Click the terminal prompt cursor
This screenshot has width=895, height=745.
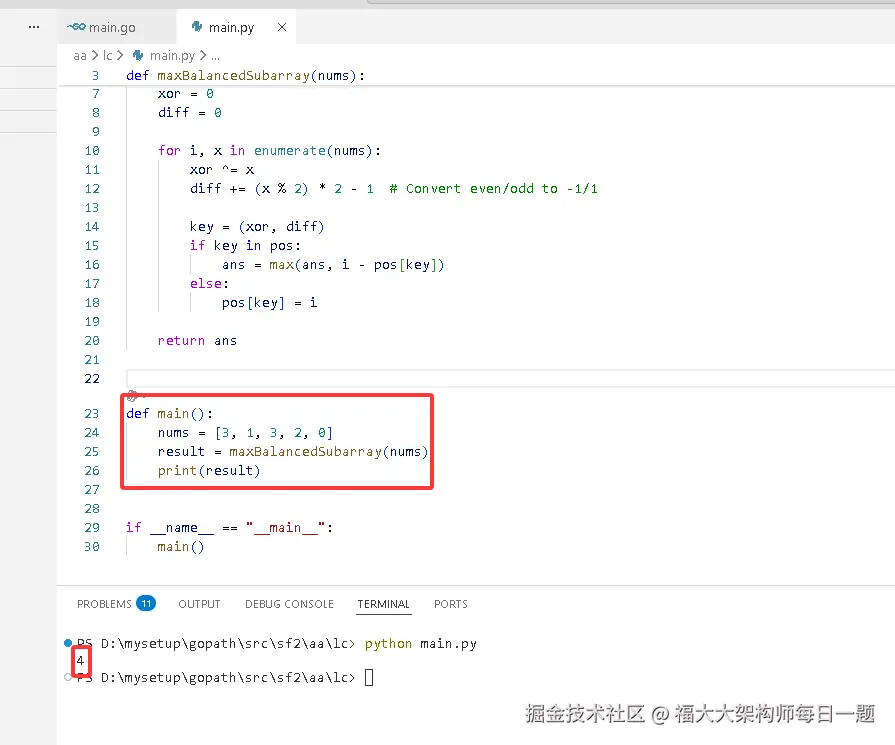click(x=369, y=678)
